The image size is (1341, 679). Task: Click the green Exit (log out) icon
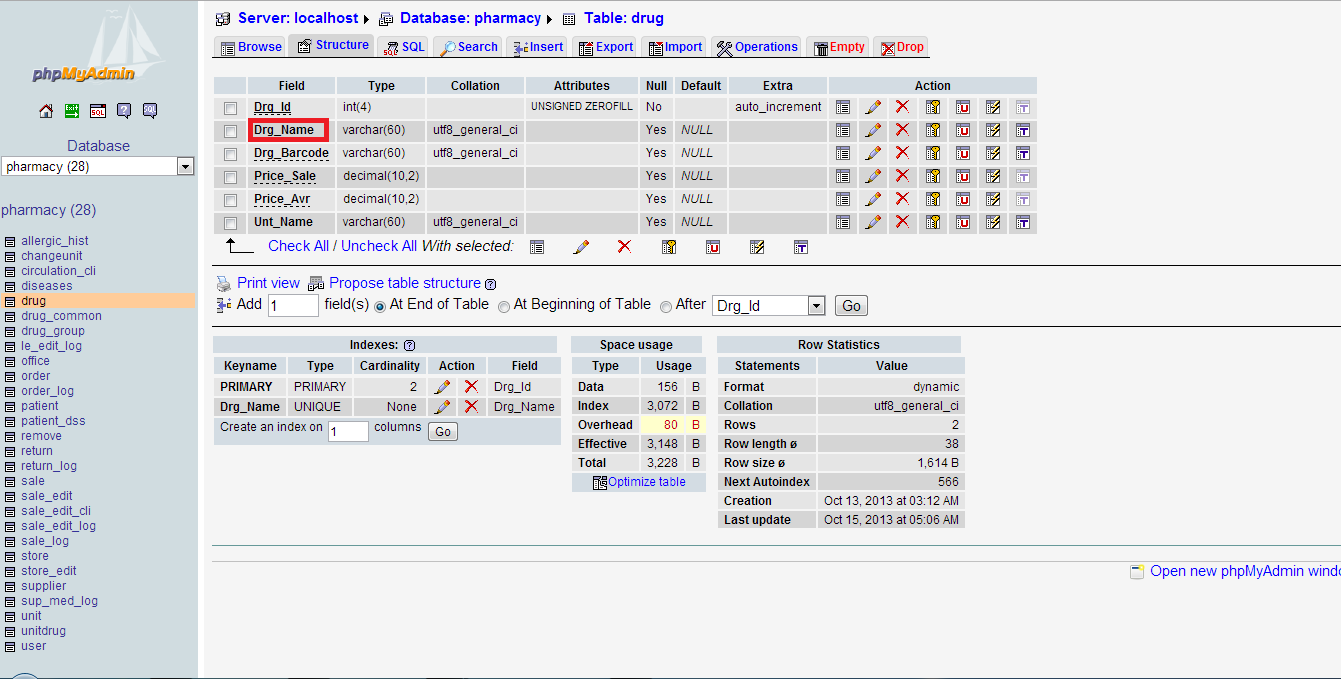tap(72, 111)
